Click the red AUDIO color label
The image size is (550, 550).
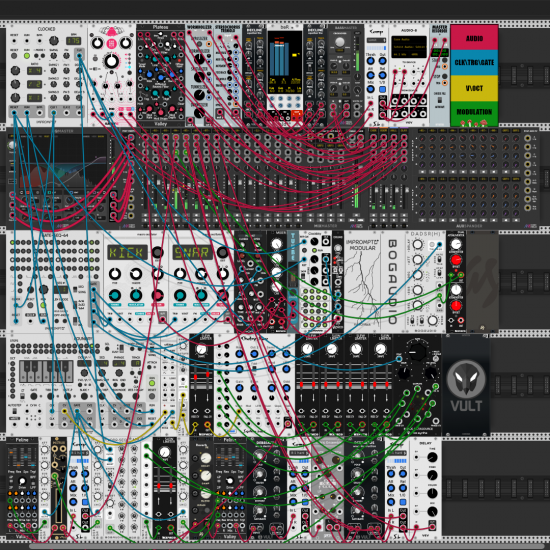coord(474,38)
